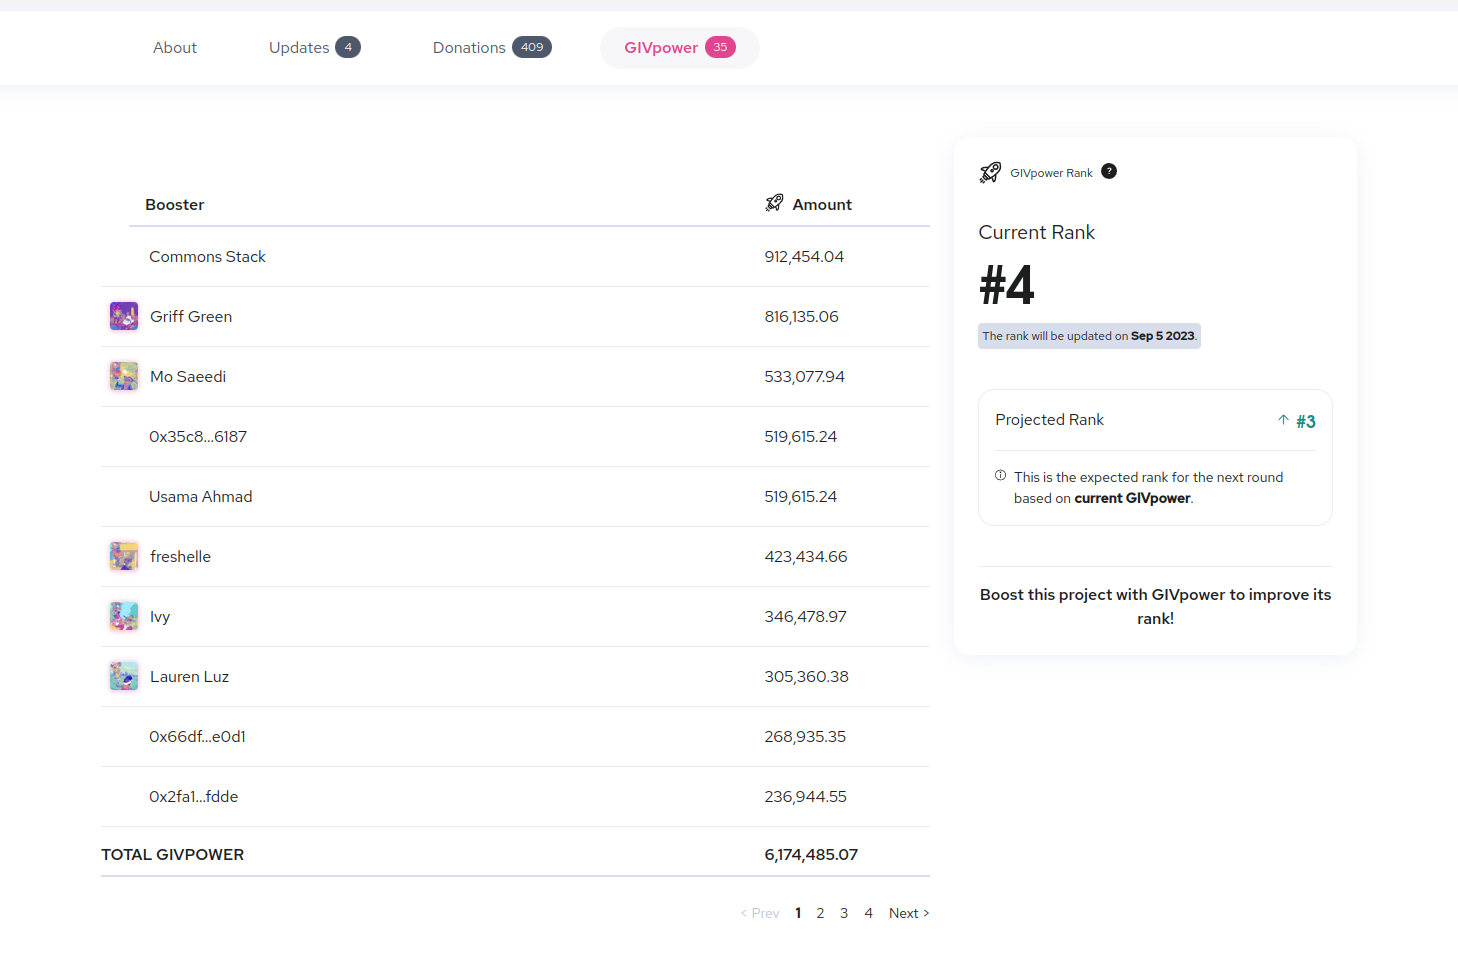The image size is (1458, 956).
Task: Switch to the Updates tab
Action: [314, 48]
